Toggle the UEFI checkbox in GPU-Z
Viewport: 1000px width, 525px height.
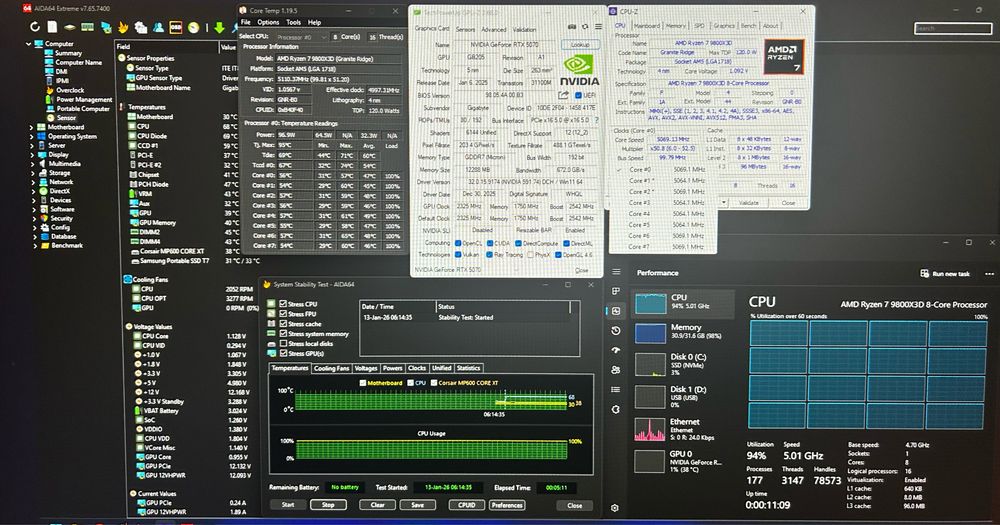pyautogui.click(x=578, y=95)
